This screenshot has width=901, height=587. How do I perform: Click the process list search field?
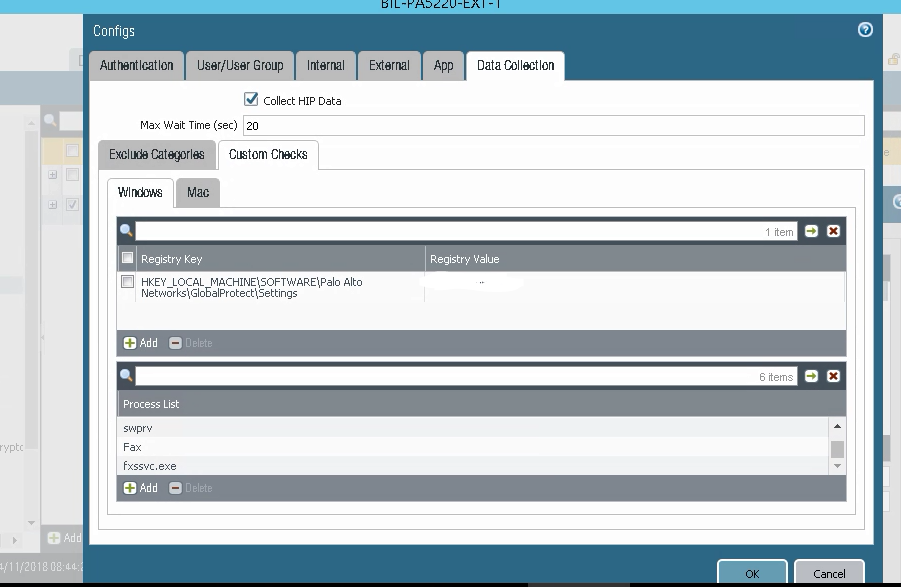point(466,376)
